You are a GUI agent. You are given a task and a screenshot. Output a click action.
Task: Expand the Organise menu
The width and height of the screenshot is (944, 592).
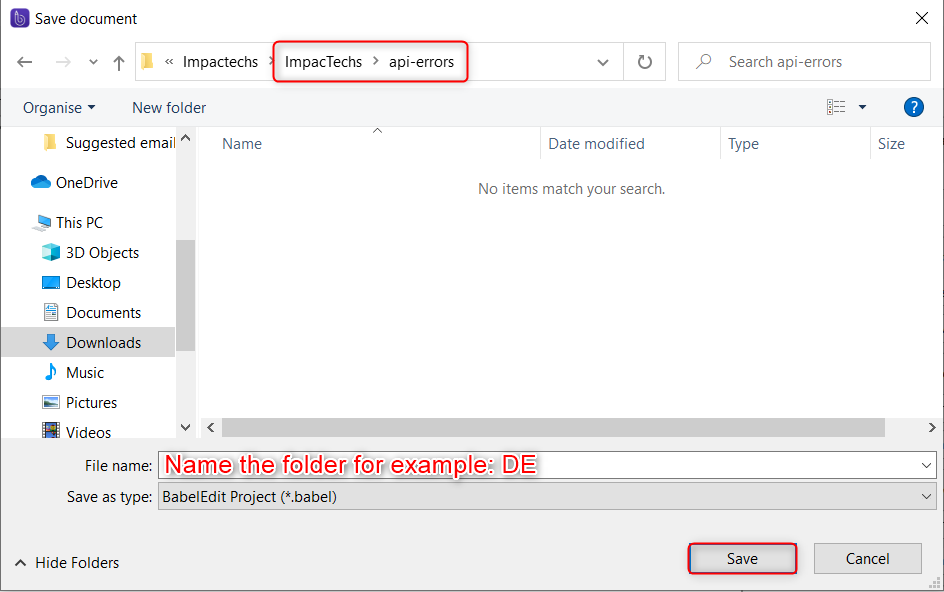58,107
